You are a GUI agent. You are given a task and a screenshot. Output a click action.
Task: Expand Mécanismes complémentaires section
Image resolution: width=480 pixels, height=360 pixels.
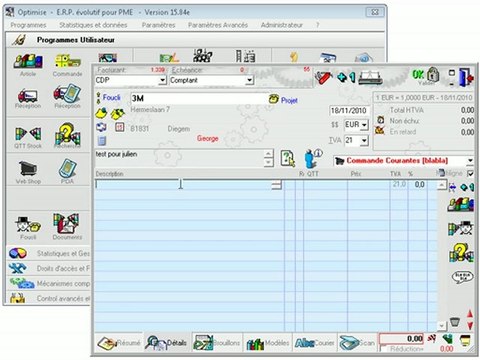point(49,283)
